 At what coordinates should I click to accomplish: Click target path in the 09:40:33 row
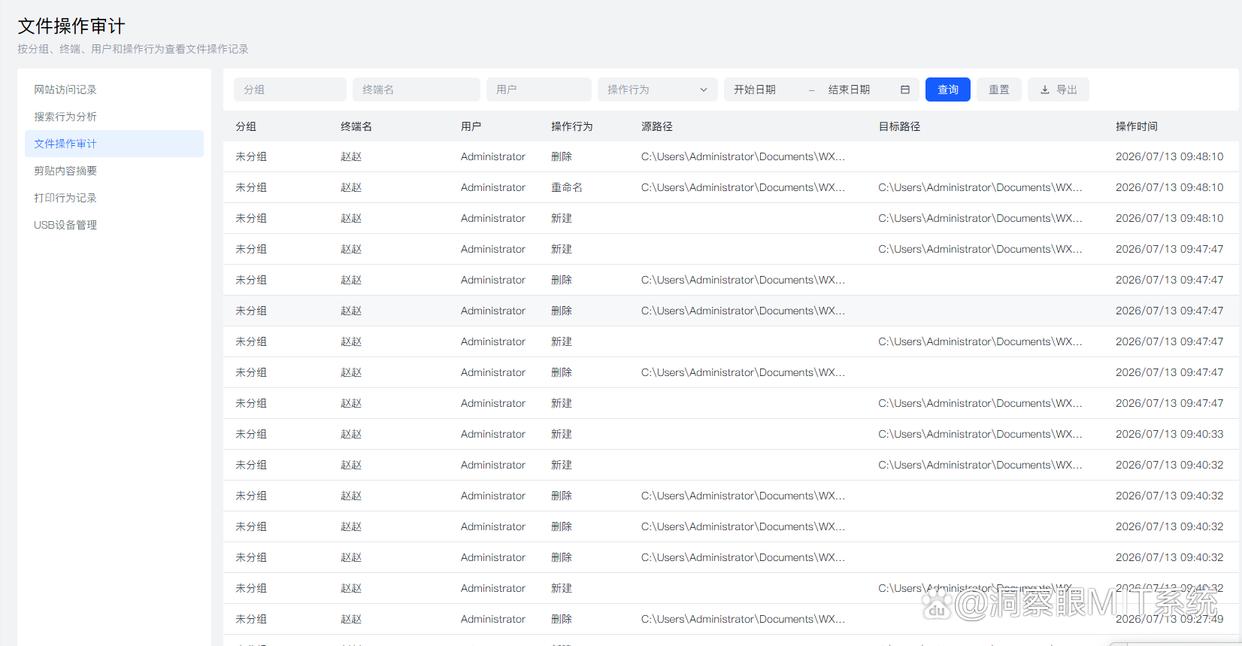(x=980, y=434)
